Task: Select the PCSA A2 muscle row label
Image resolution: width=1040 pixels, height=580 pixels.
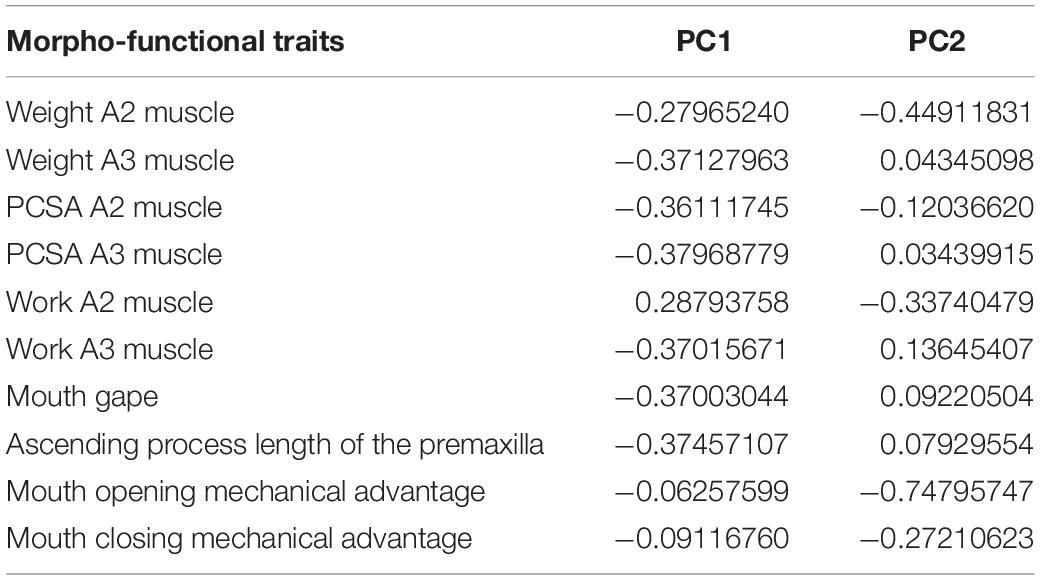Action: click(x=114, y=207)
